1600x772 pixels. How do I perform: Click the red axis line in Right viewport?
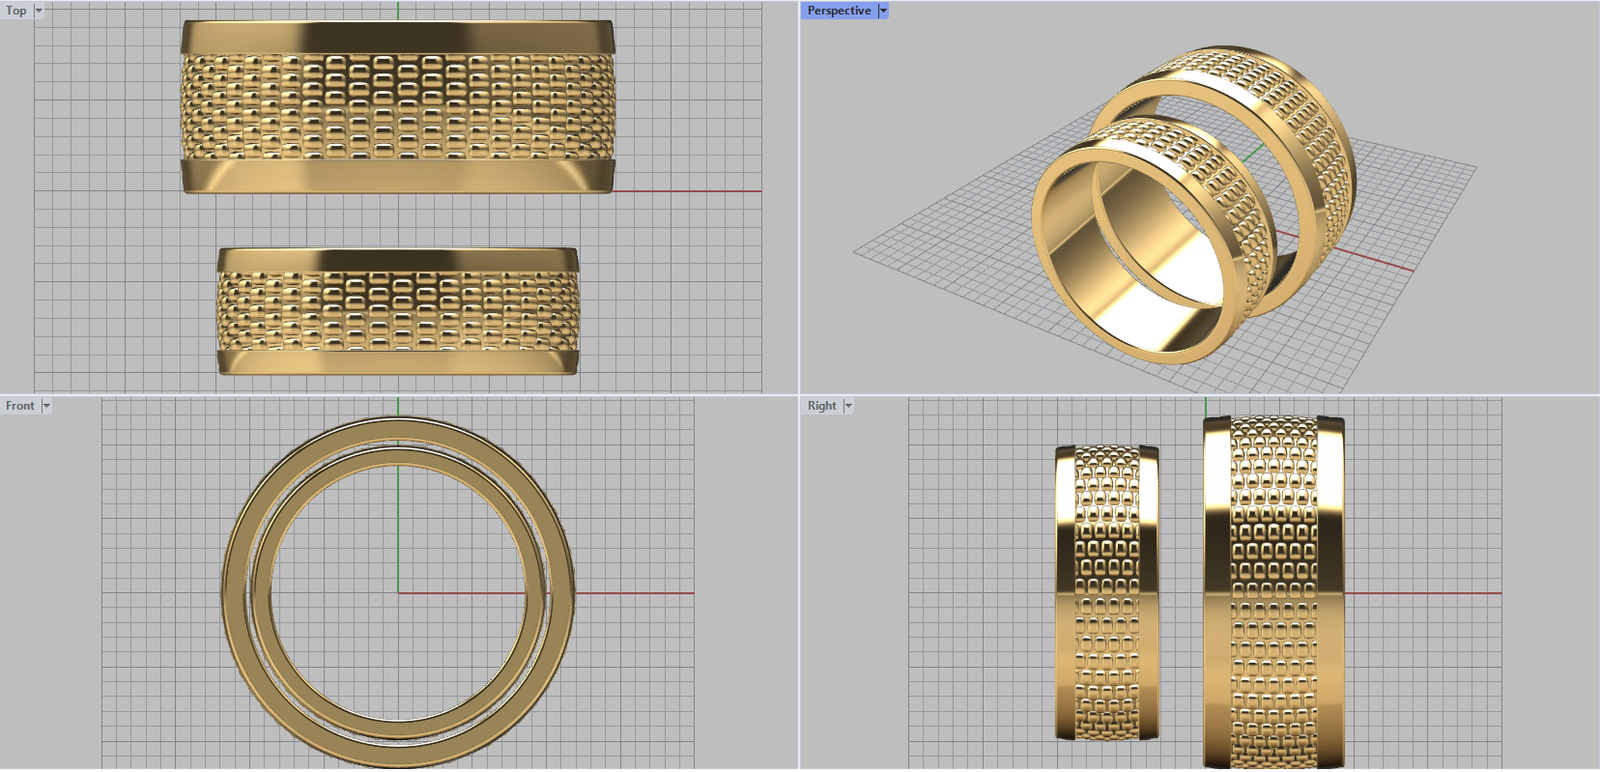1420,593
